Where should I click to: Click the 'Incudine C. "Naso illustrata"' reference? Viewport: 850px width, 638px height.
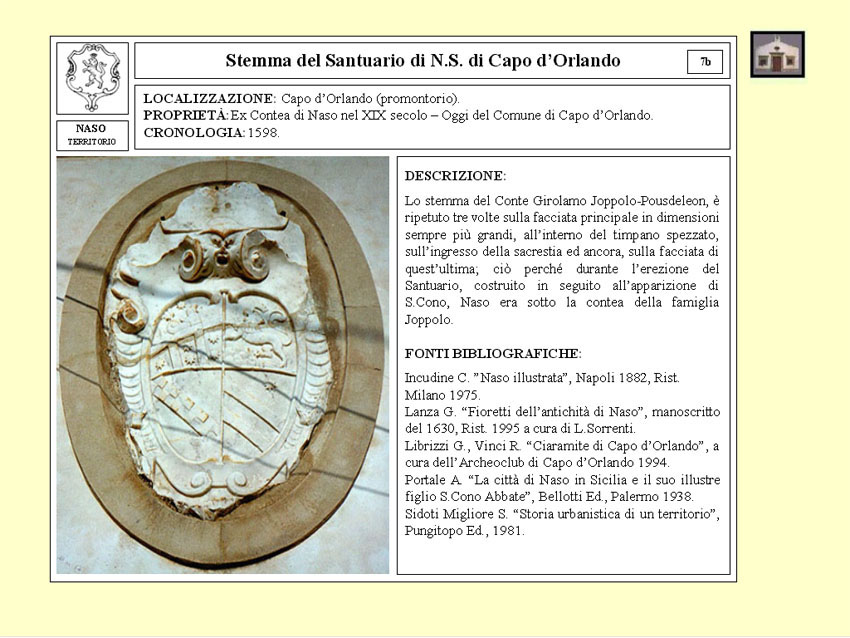(542, 386)
